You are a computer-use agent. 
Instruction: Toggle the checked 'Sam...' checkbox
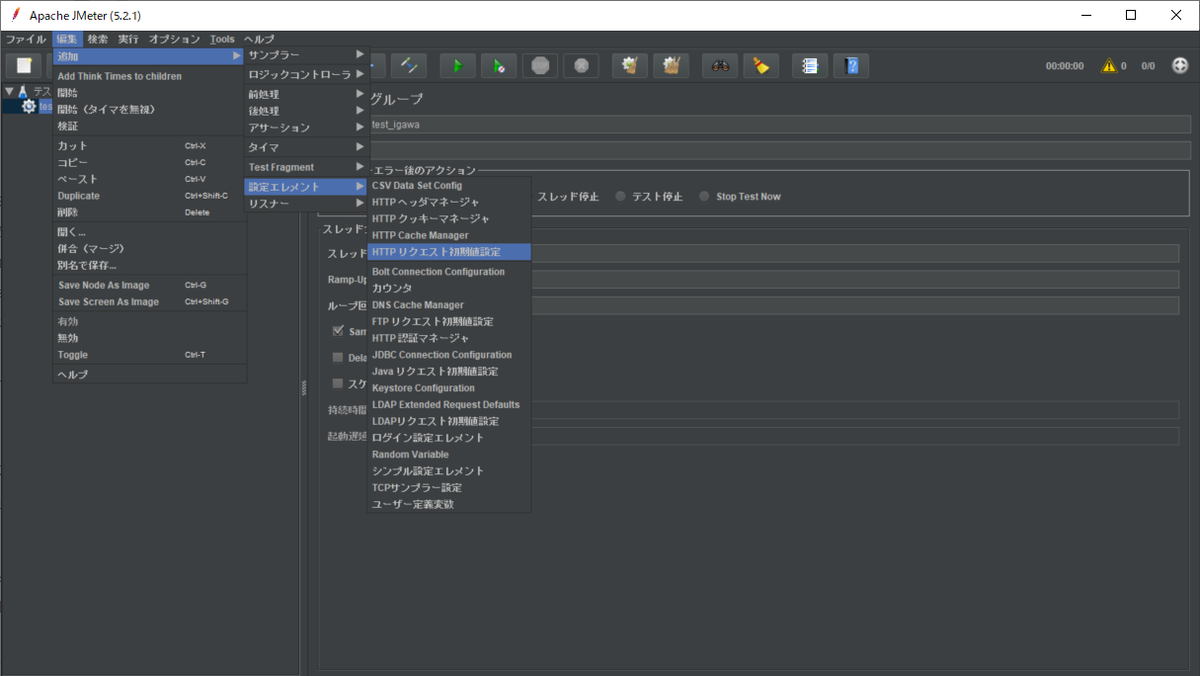tap(338, 331)
